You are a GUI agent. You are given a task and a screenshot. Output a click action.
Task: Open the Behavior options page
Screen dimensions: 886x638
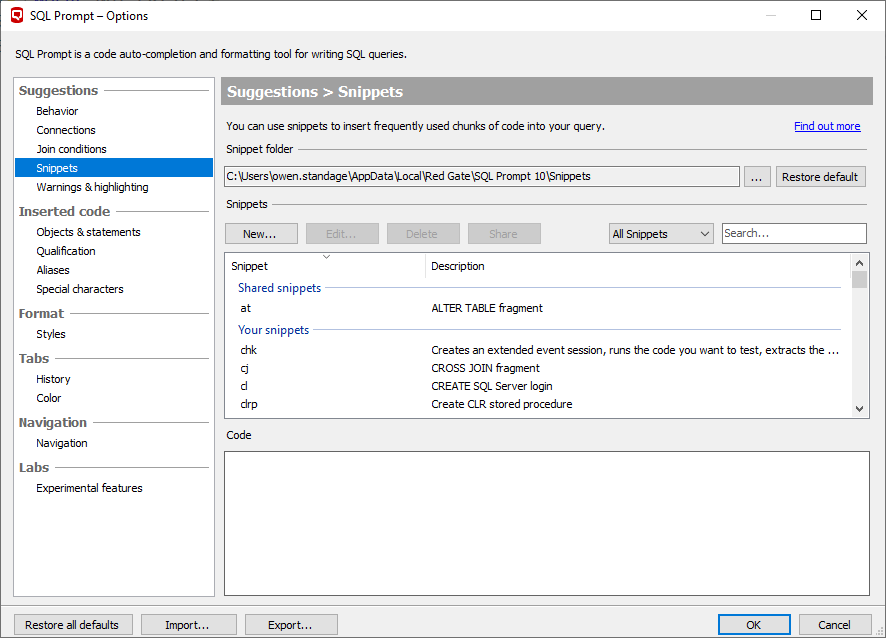[x=57, y=111]
